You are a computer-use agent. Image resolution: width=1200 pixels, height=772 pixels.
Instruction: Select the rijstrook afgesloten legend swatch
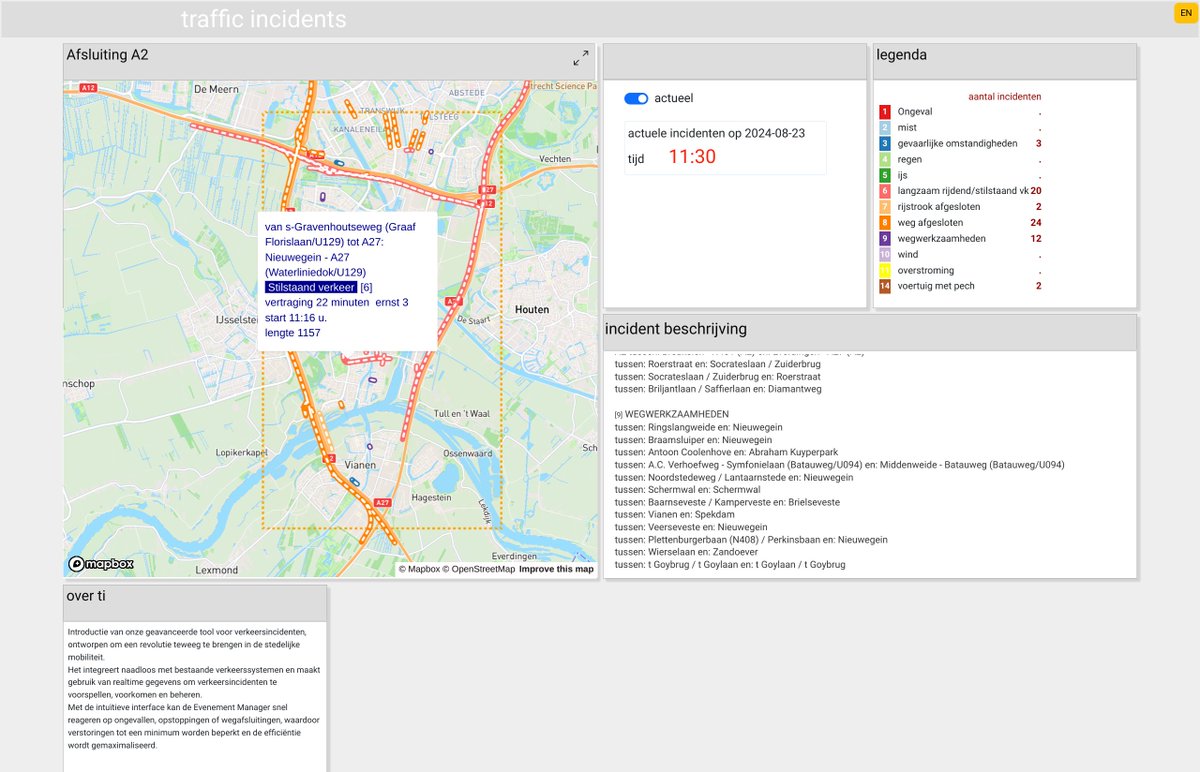[x=884, y=207]
